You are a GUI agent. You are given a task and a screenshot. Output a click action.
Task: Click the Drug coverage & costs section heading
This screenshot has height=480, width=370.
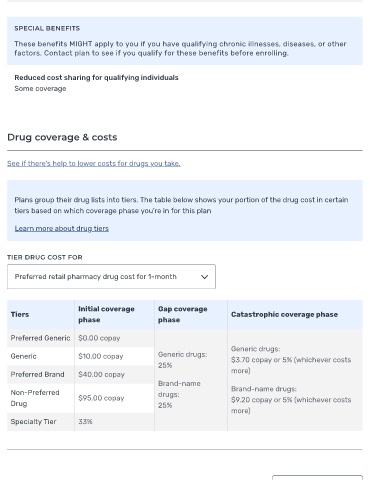pos(62,137)
